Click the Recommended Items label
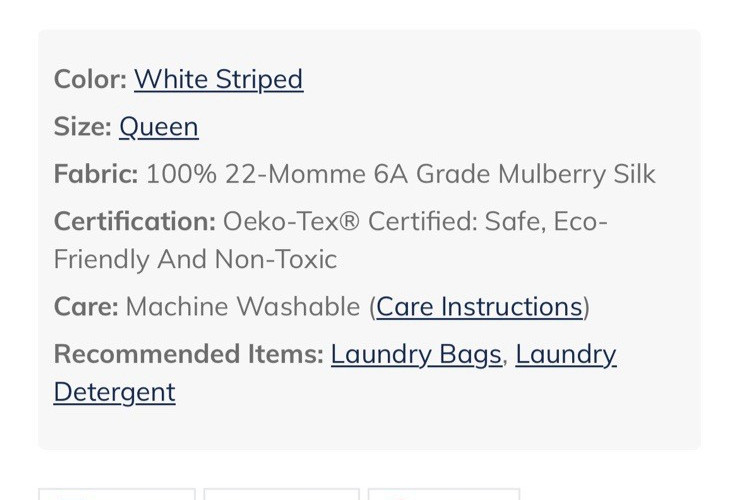 coord(189,354)
